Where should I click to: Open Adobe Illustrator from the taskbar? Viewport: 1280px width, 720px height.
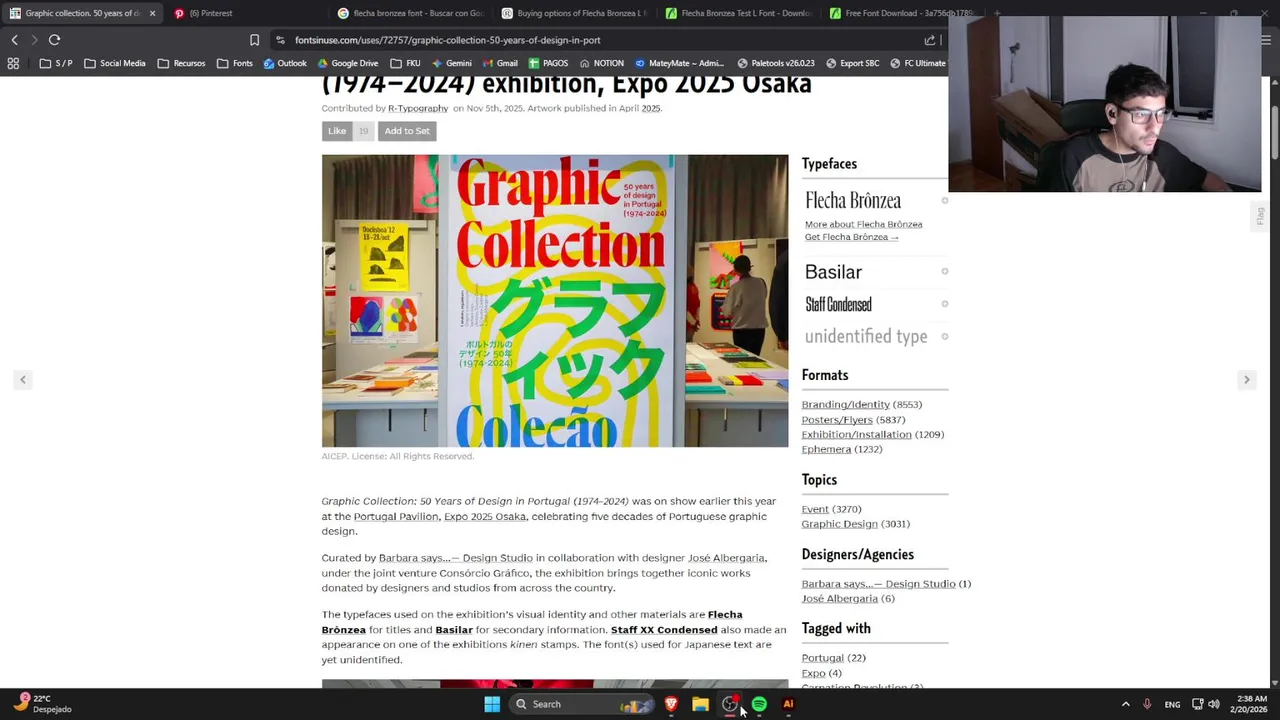(x=788, y=704)
